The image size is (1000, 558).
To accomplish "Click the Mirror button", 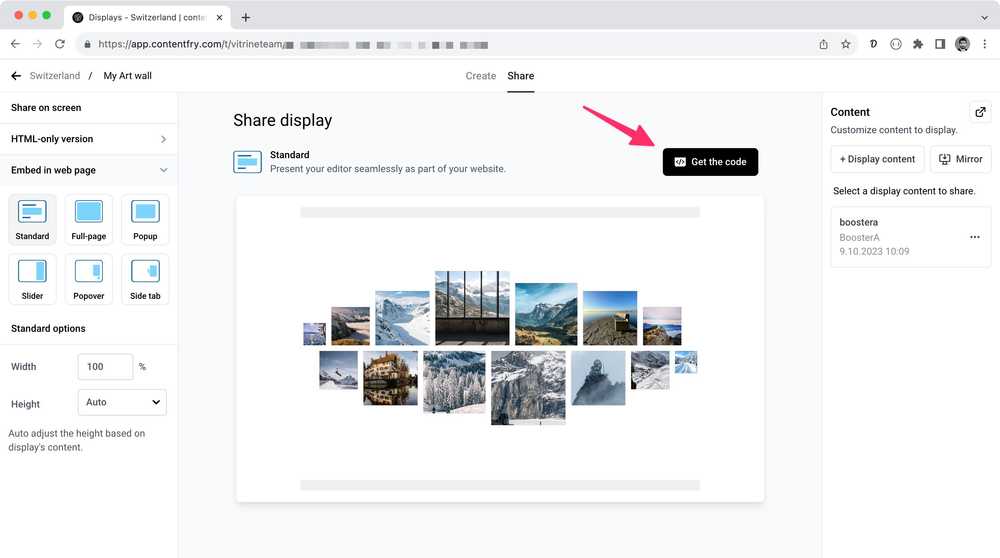I will [x=960, y=159].
